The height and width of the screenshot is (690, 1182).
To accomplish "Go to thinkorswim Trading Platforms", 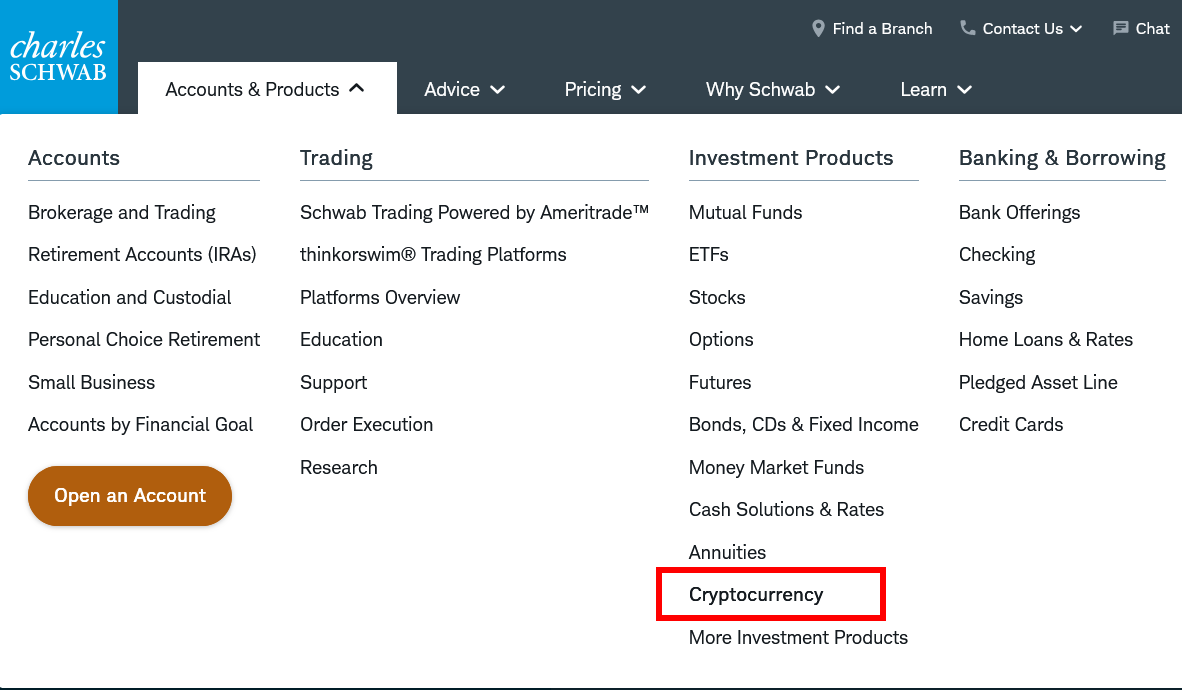I will [x=433, y=255].
